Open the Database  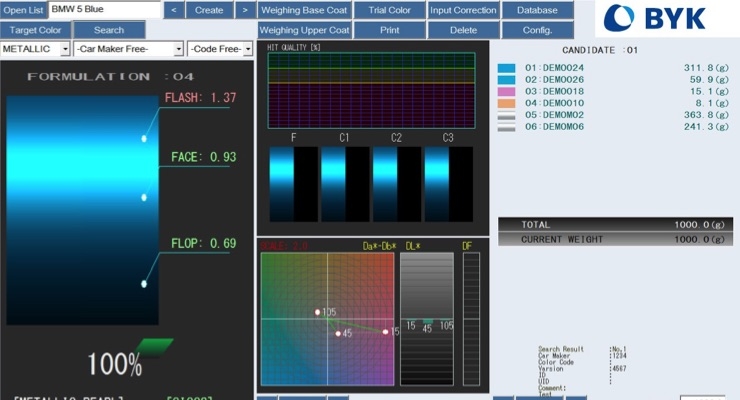537,10
